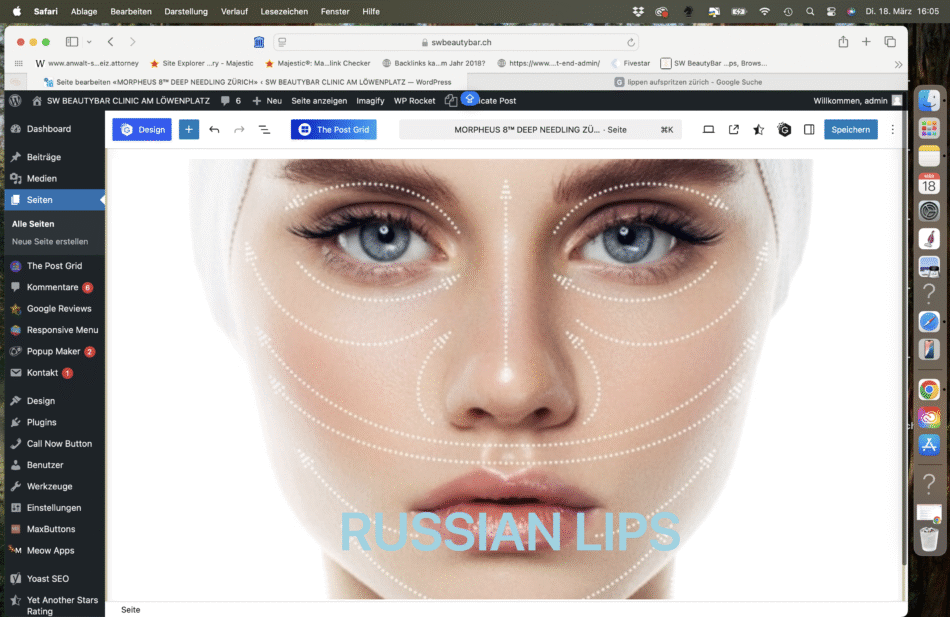950x617 pixels.
Task: Open the page title command palette
Action: click(x=540, y=130)
